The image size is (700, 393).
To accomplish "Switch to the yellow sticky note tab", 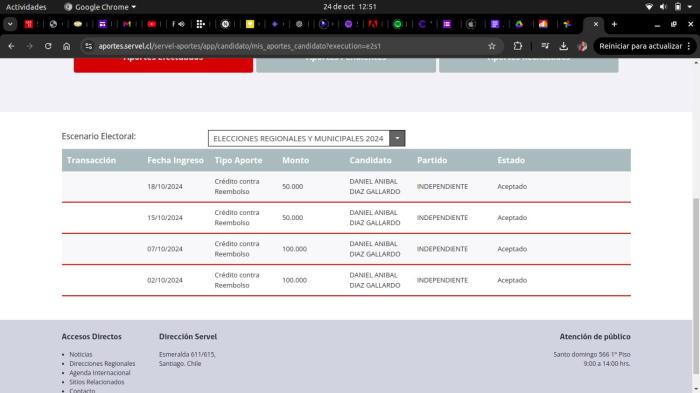I will pyautogui.click(x=250, y=24).
